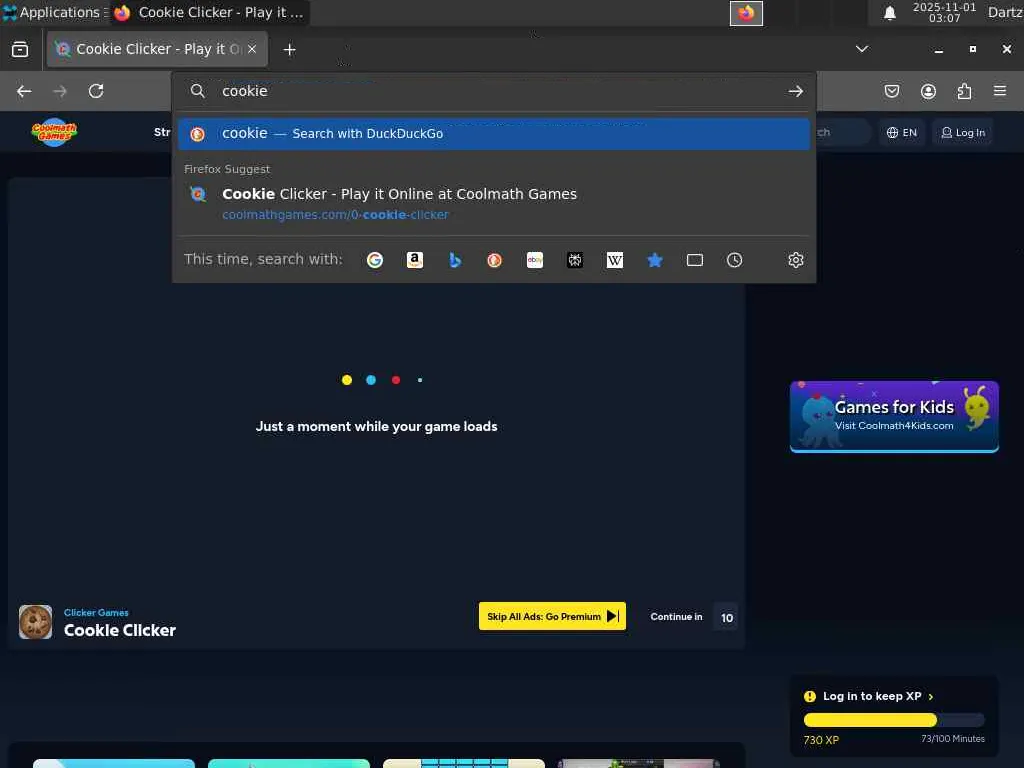The image size is (1024, 768).
Task: Click the '730 XP' text
Action: coord(821,740)
